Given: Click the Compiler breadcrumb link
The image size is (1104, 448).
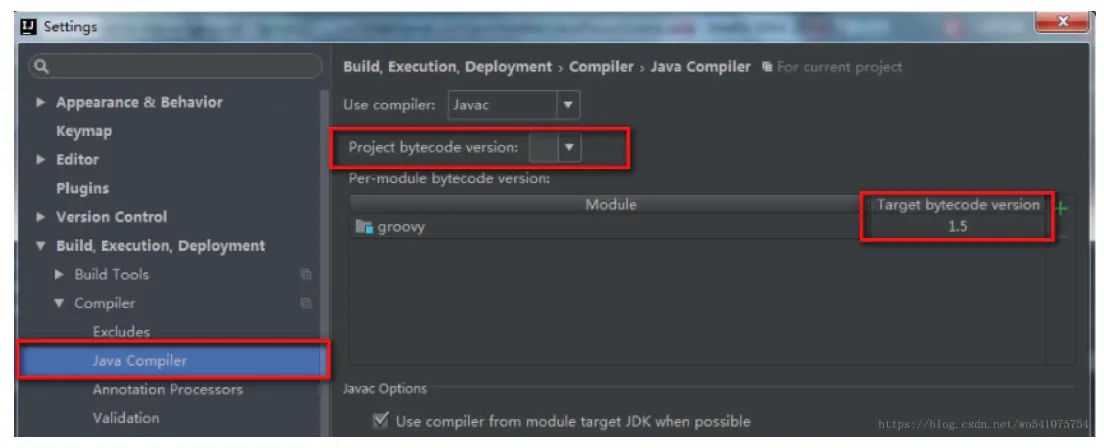Looking at the screenshot, I should [x=601, y=67].
